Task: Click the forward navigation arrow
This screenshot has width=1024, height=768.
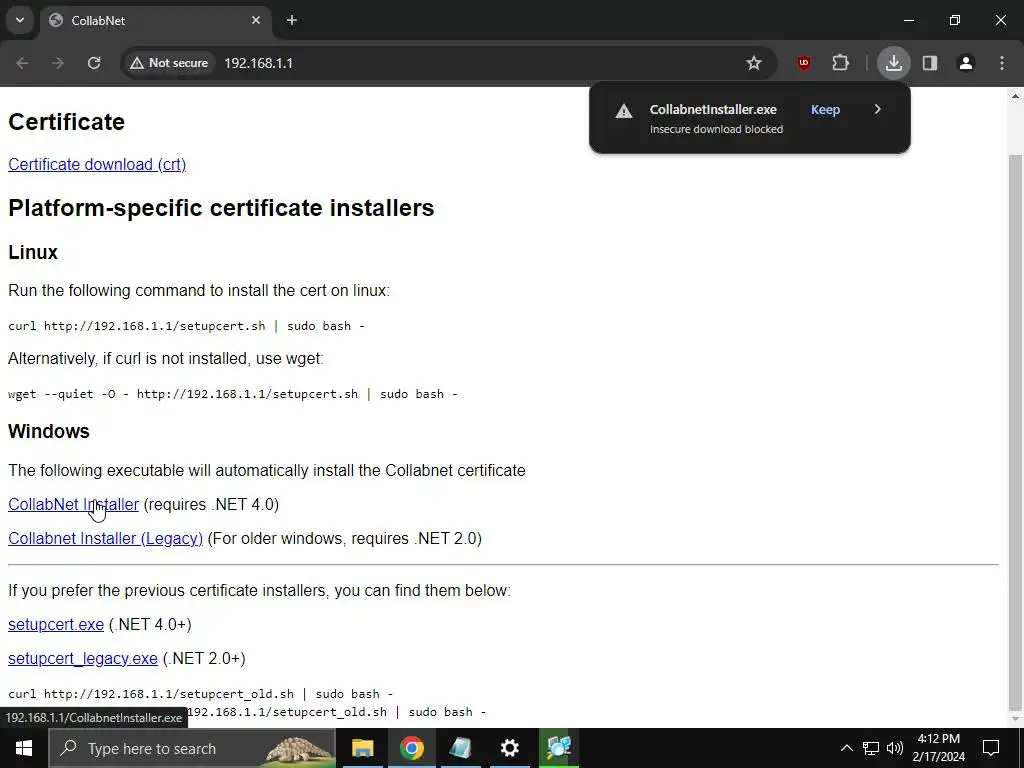Action: click(x=58, y=63)
